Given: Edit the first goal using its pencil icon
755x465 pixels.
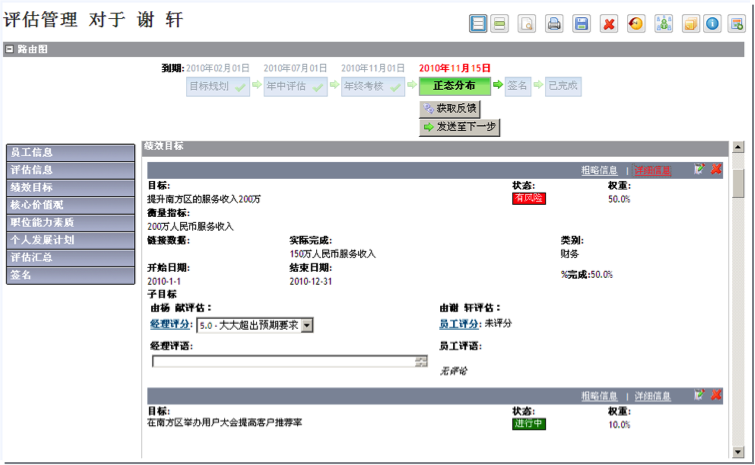Looking at the screenshot, I should pos(699,170).
